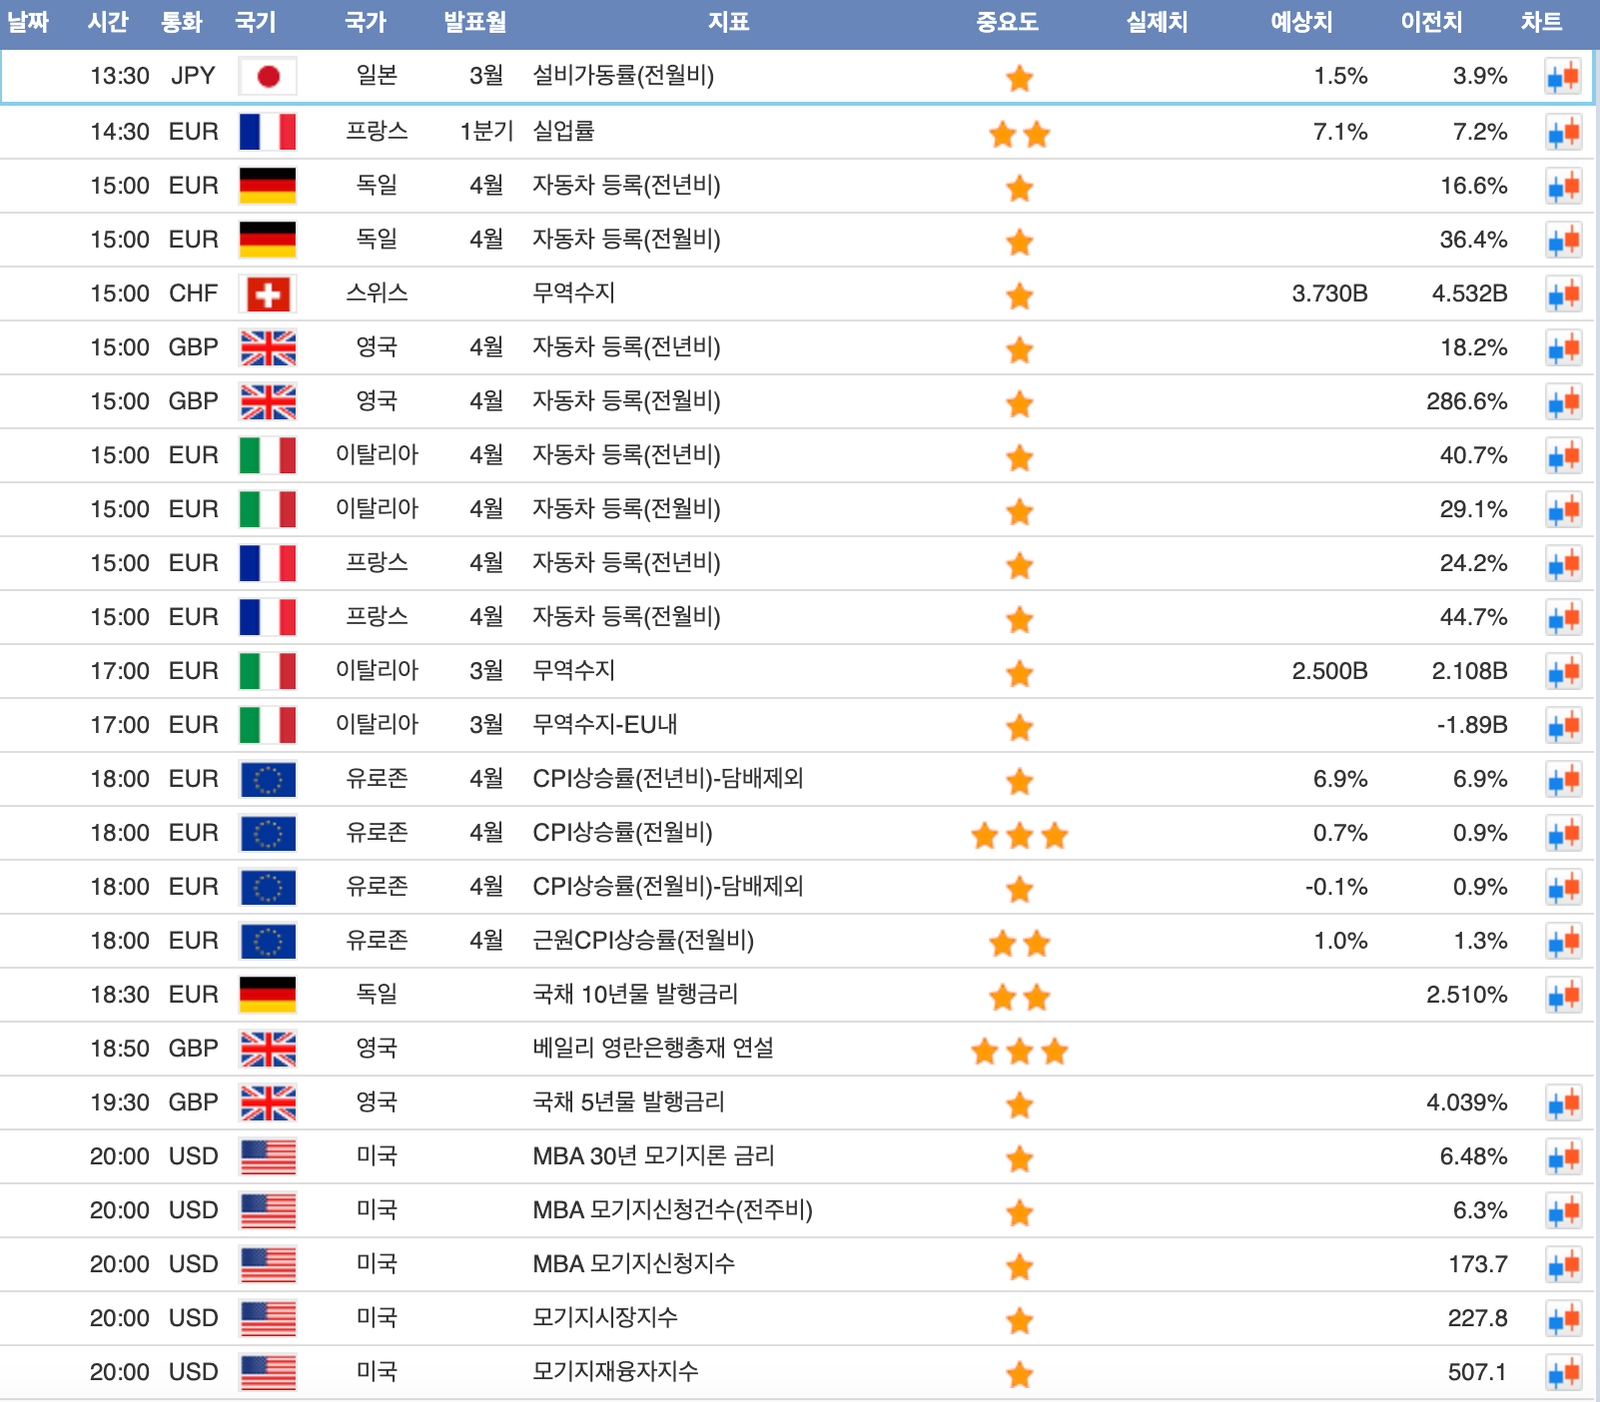Click chart icon for 국채 10년물 발행금리
The height and width of the screenshot is (1402, 1600).
click(1563, 995)
